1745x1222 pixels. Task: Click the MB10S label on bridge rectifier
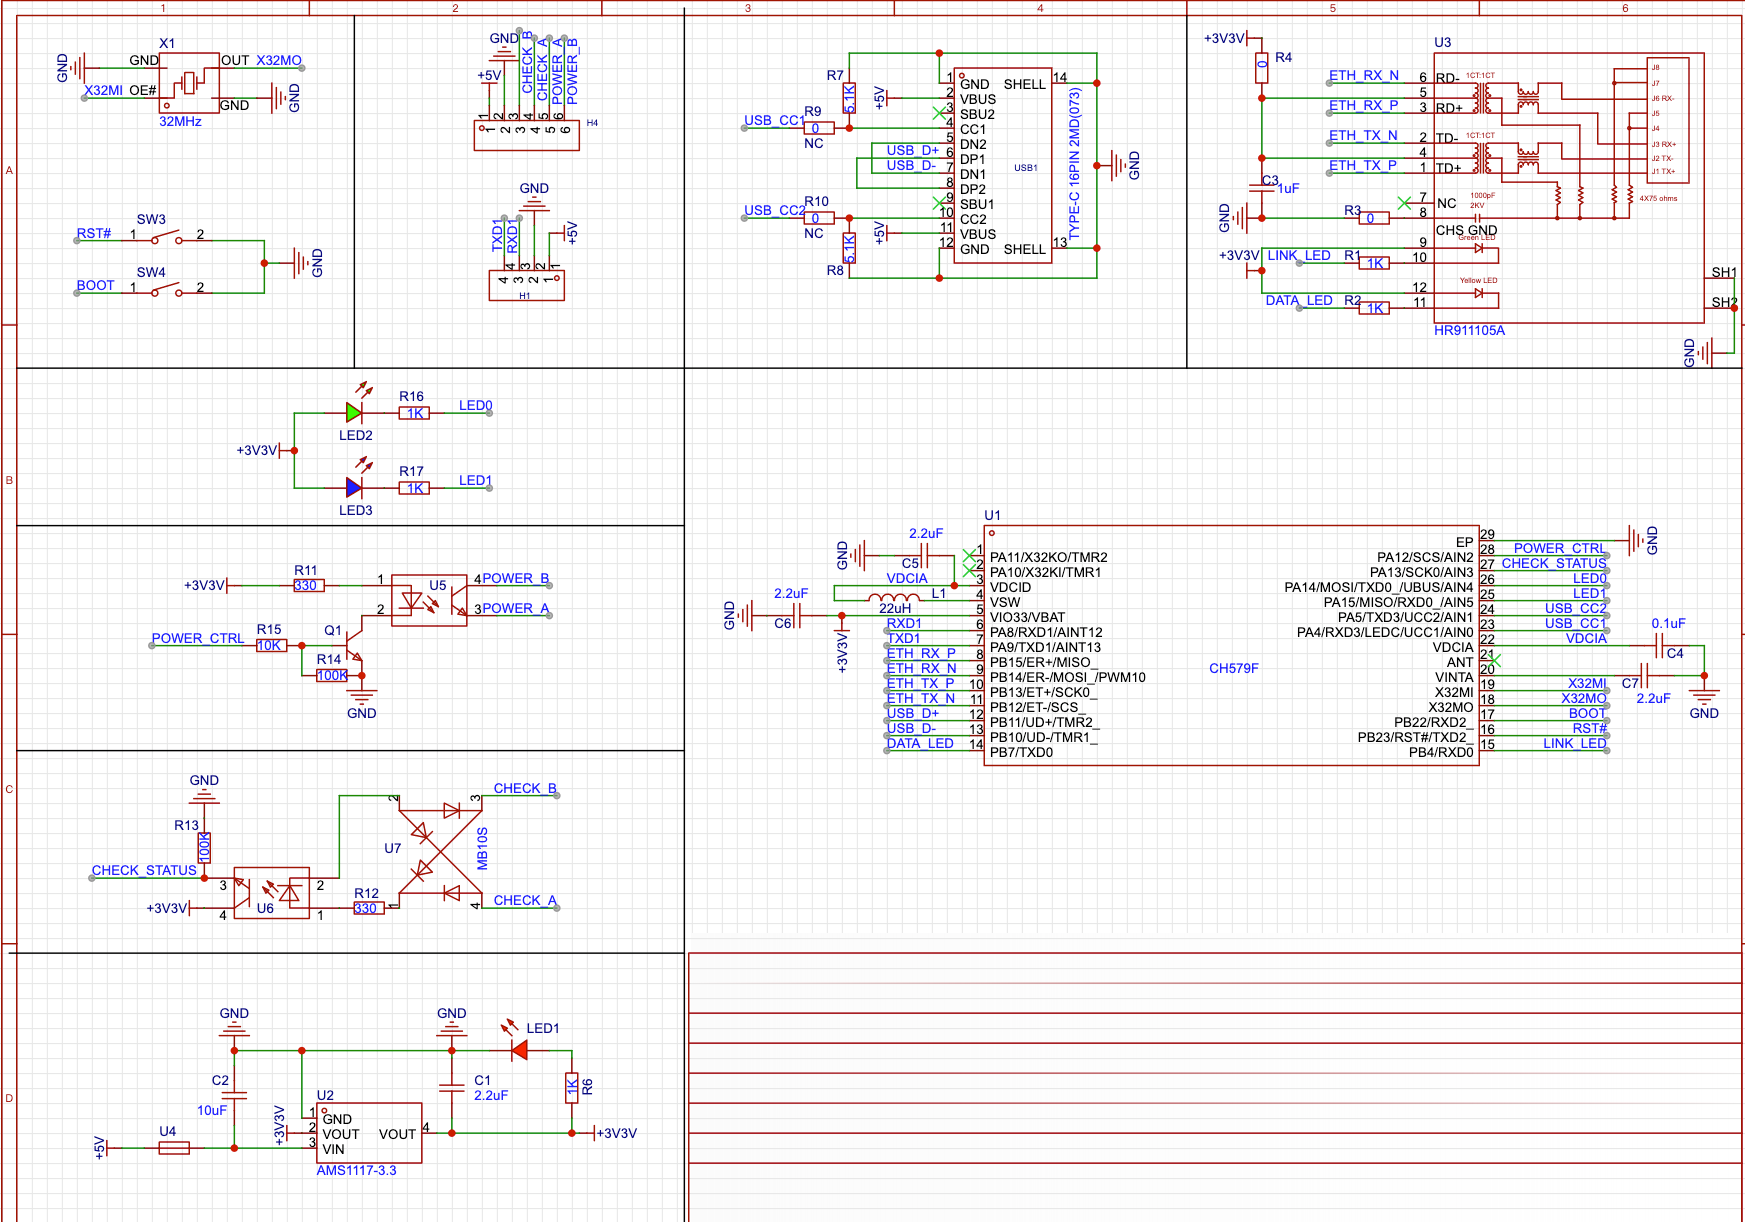tap(482, 849)
